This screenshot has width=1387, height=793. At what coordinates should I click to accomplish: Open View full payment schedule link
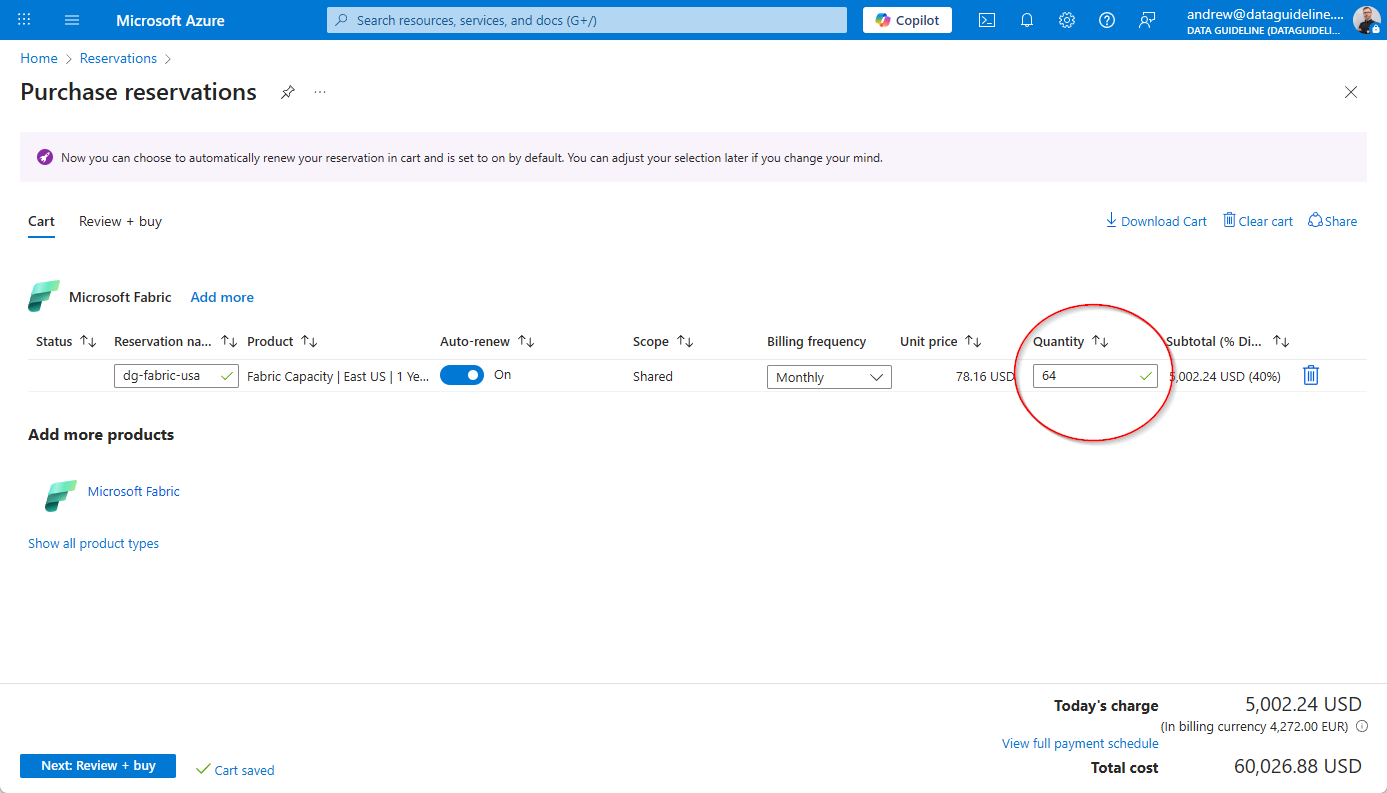point(1080,743)
